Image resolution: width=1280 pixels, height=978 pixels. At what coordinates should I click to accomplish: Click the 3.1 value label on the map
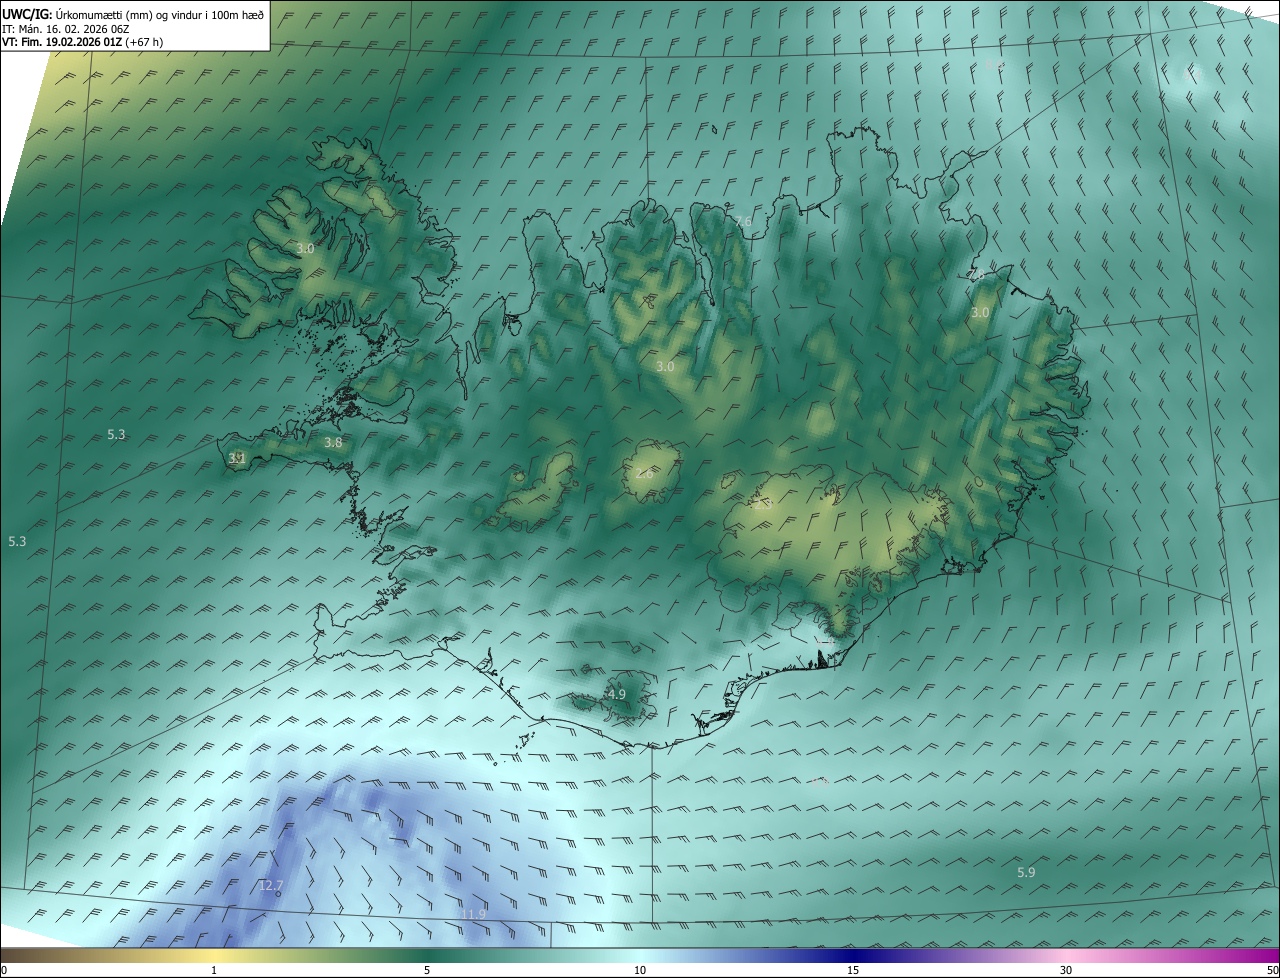click(x=237, y=458)
